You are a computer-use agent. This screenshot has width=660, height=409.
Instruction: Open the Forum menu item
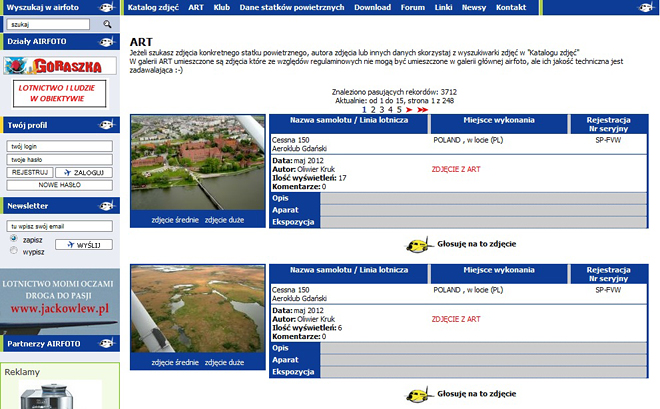coord(412,7)
